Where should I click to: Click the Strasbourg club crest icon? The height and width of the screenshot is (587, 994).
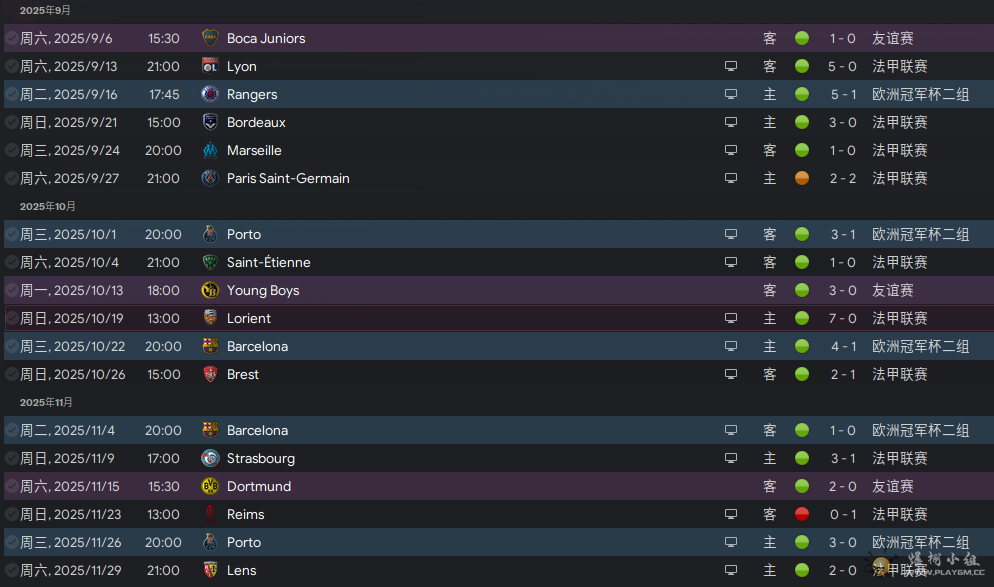pos(210,458)
